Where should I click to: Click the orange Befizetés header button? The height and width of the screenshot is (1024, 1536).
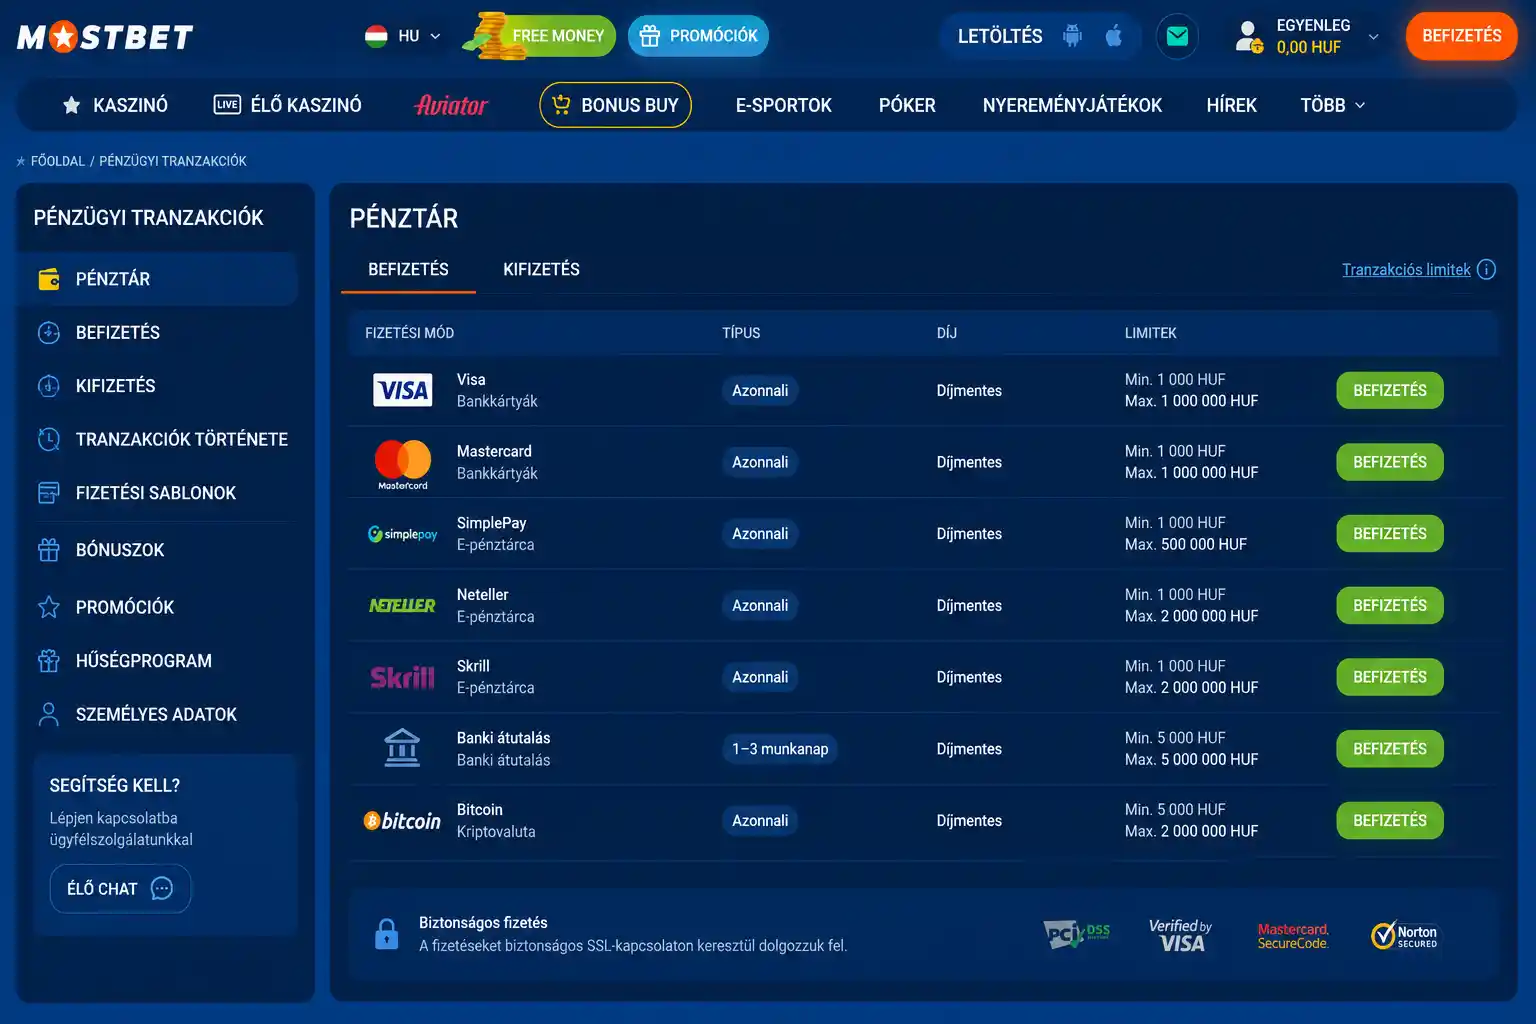1461,36
